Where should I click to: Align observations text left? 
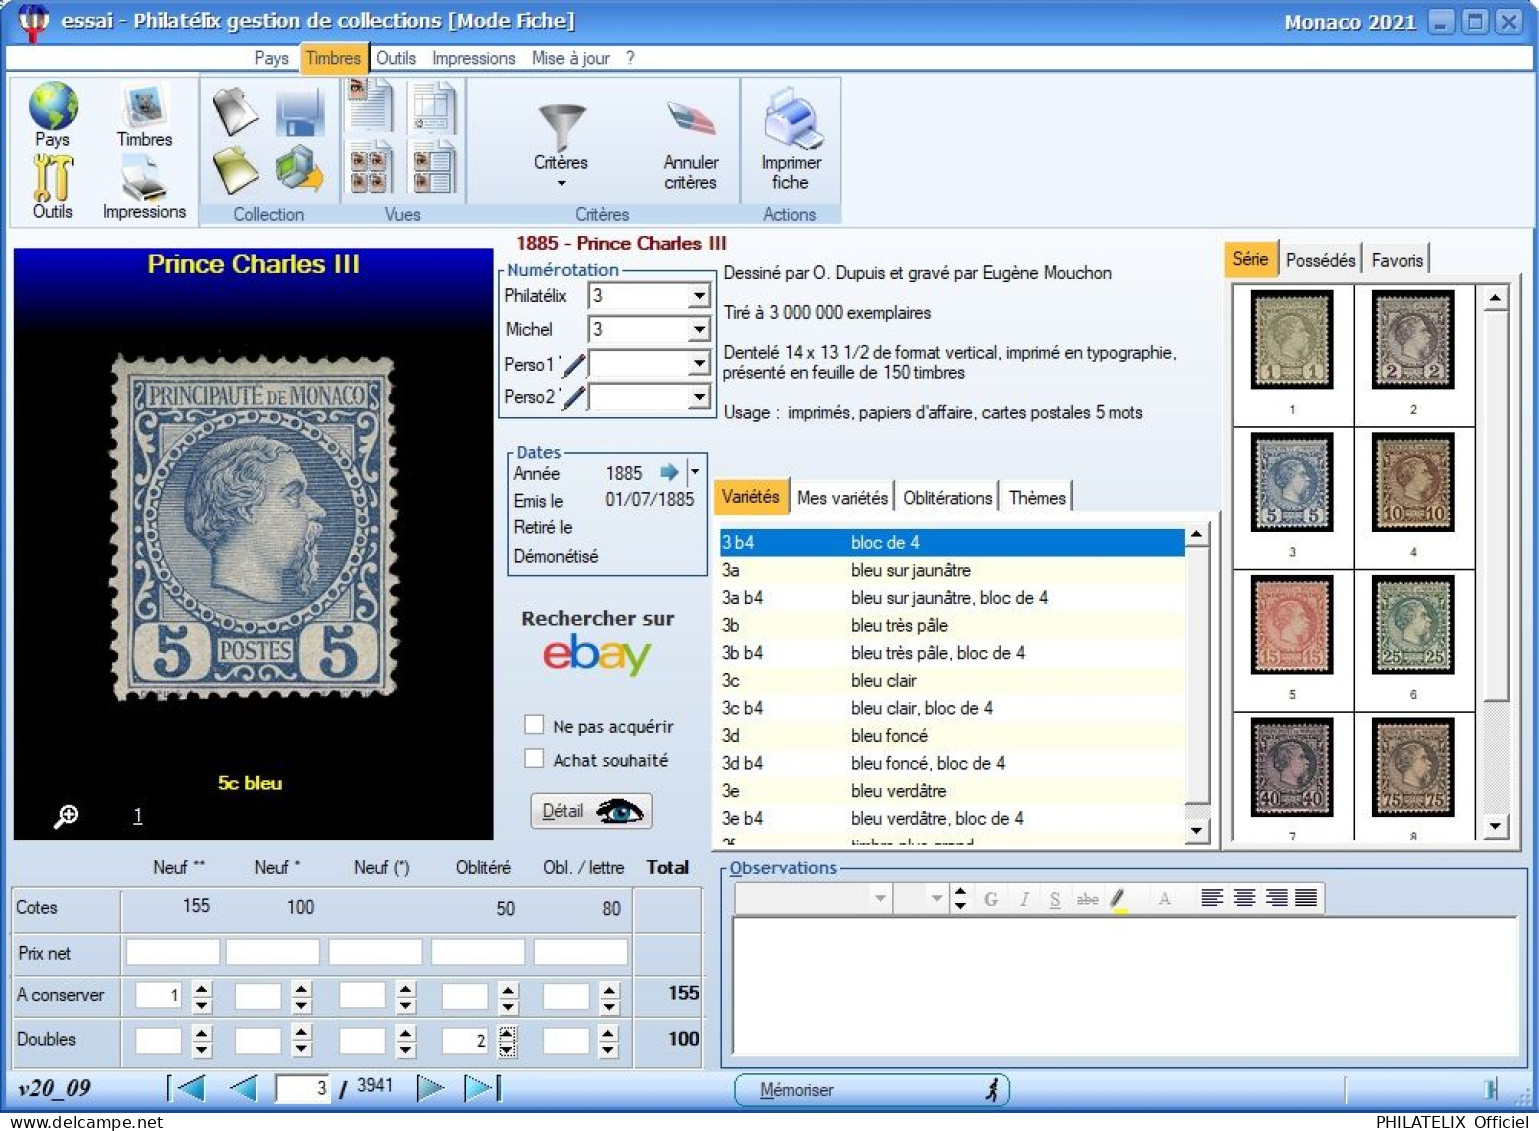pyautogui.click(x=1212, y=898)
